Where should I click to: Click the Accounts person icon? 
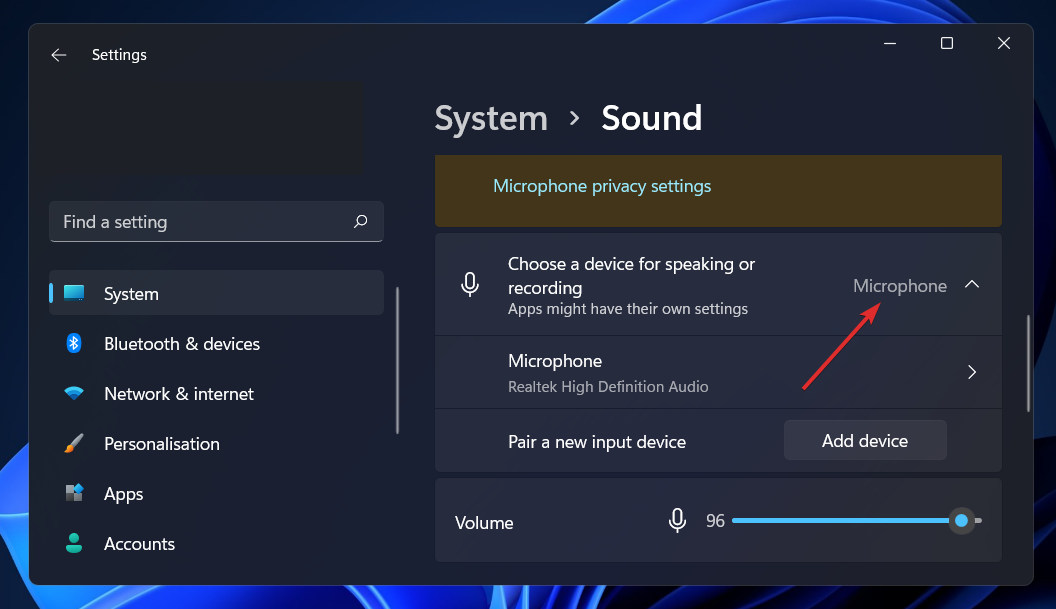tap(74, 543)
